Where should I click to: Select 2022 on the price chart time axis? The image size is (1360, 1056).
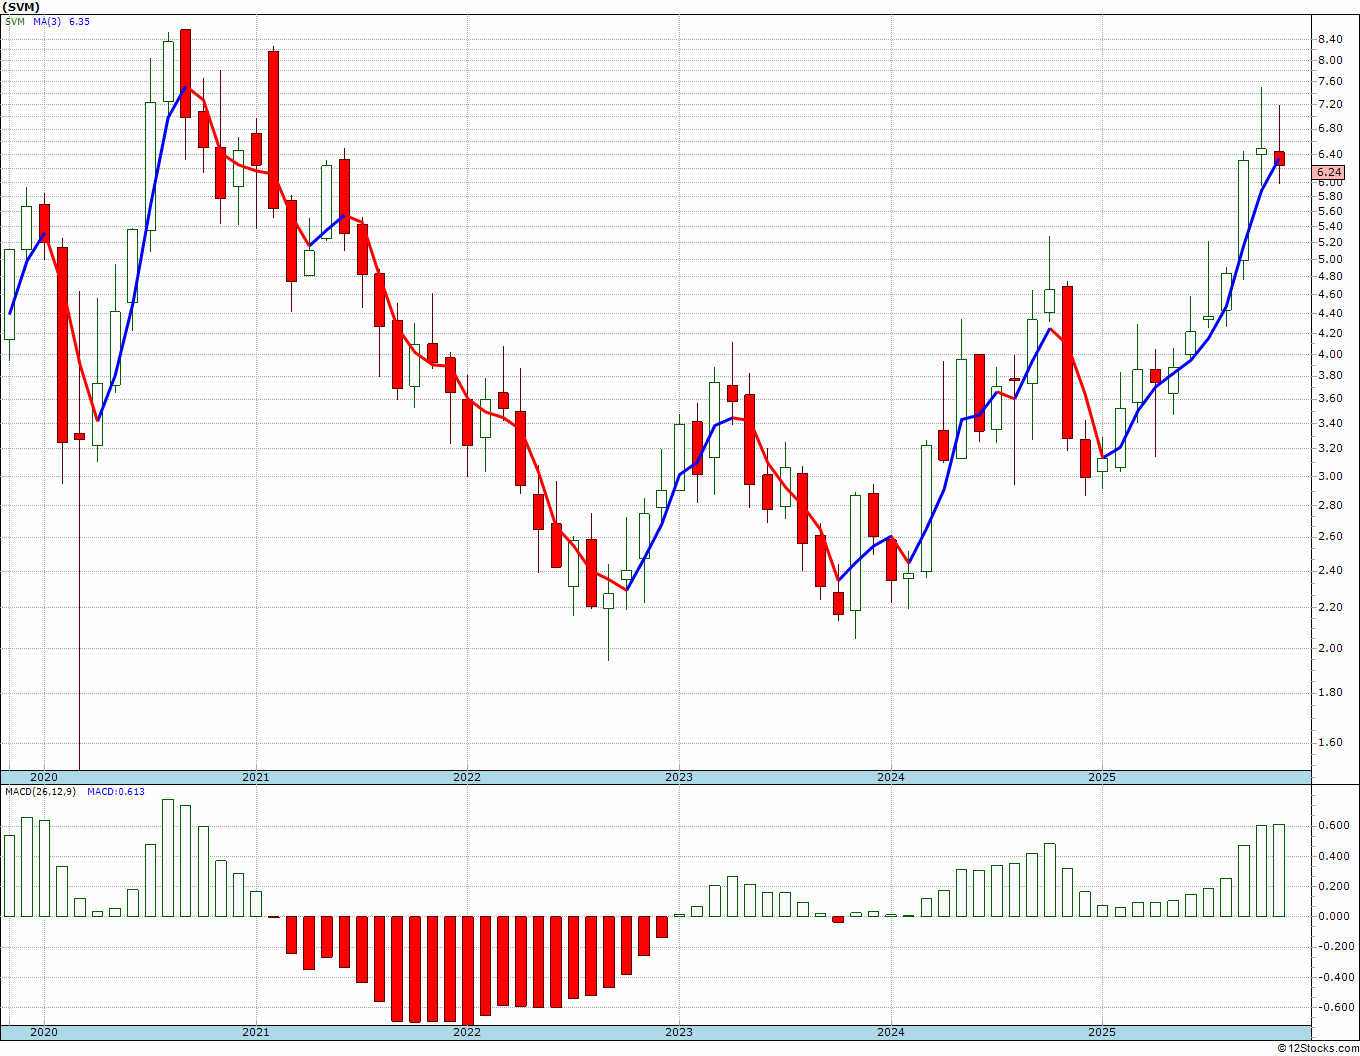(x=467, y=777)
